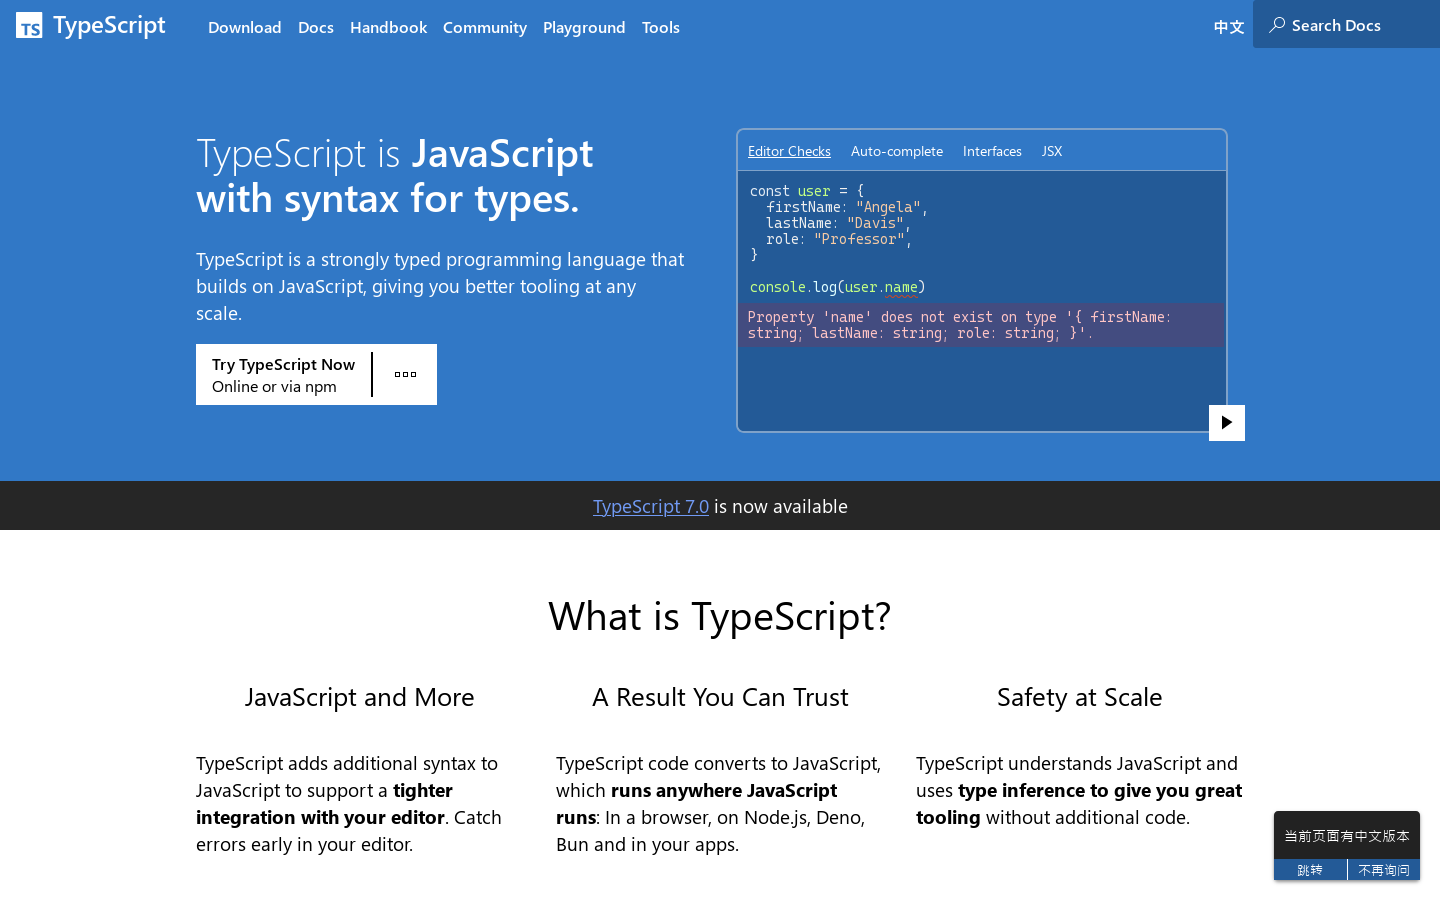Image resolution: width=1440 pixels, height=900 pixels.
Task: Click the 跳转 button
Action: coord(1310,870)
